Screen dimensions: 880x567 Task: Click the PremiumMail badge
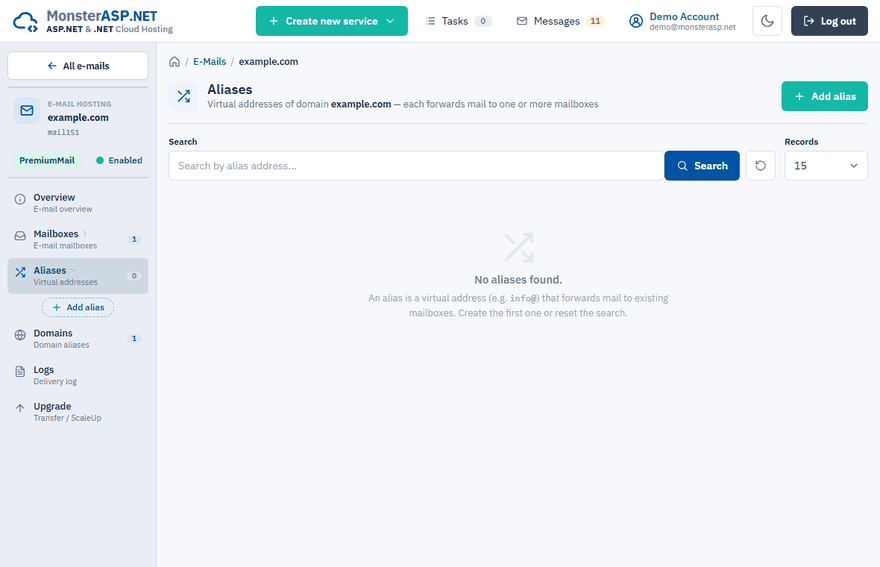coord(47,161)
